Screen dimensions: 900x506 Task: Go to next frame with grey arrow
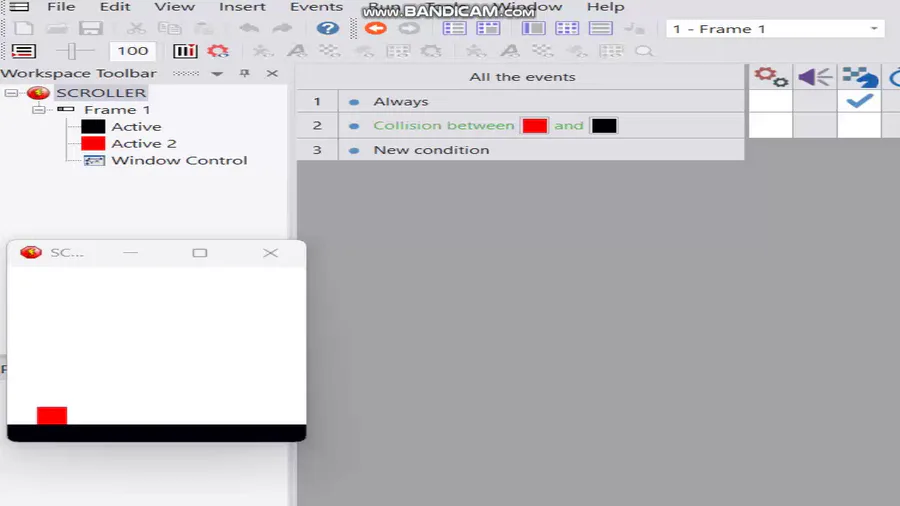tap(409, 28)
